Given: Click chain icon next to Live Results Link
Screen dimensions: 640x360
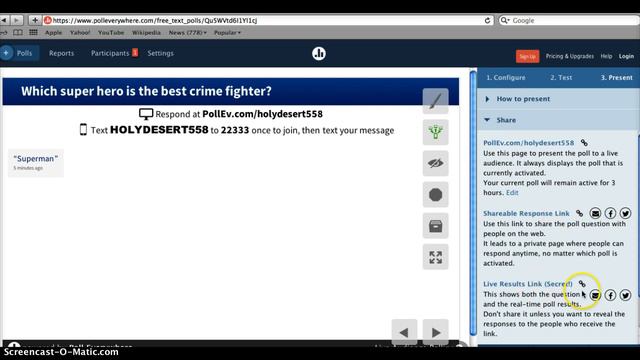Looking at the screenshot, I should [x=582, y=284].
